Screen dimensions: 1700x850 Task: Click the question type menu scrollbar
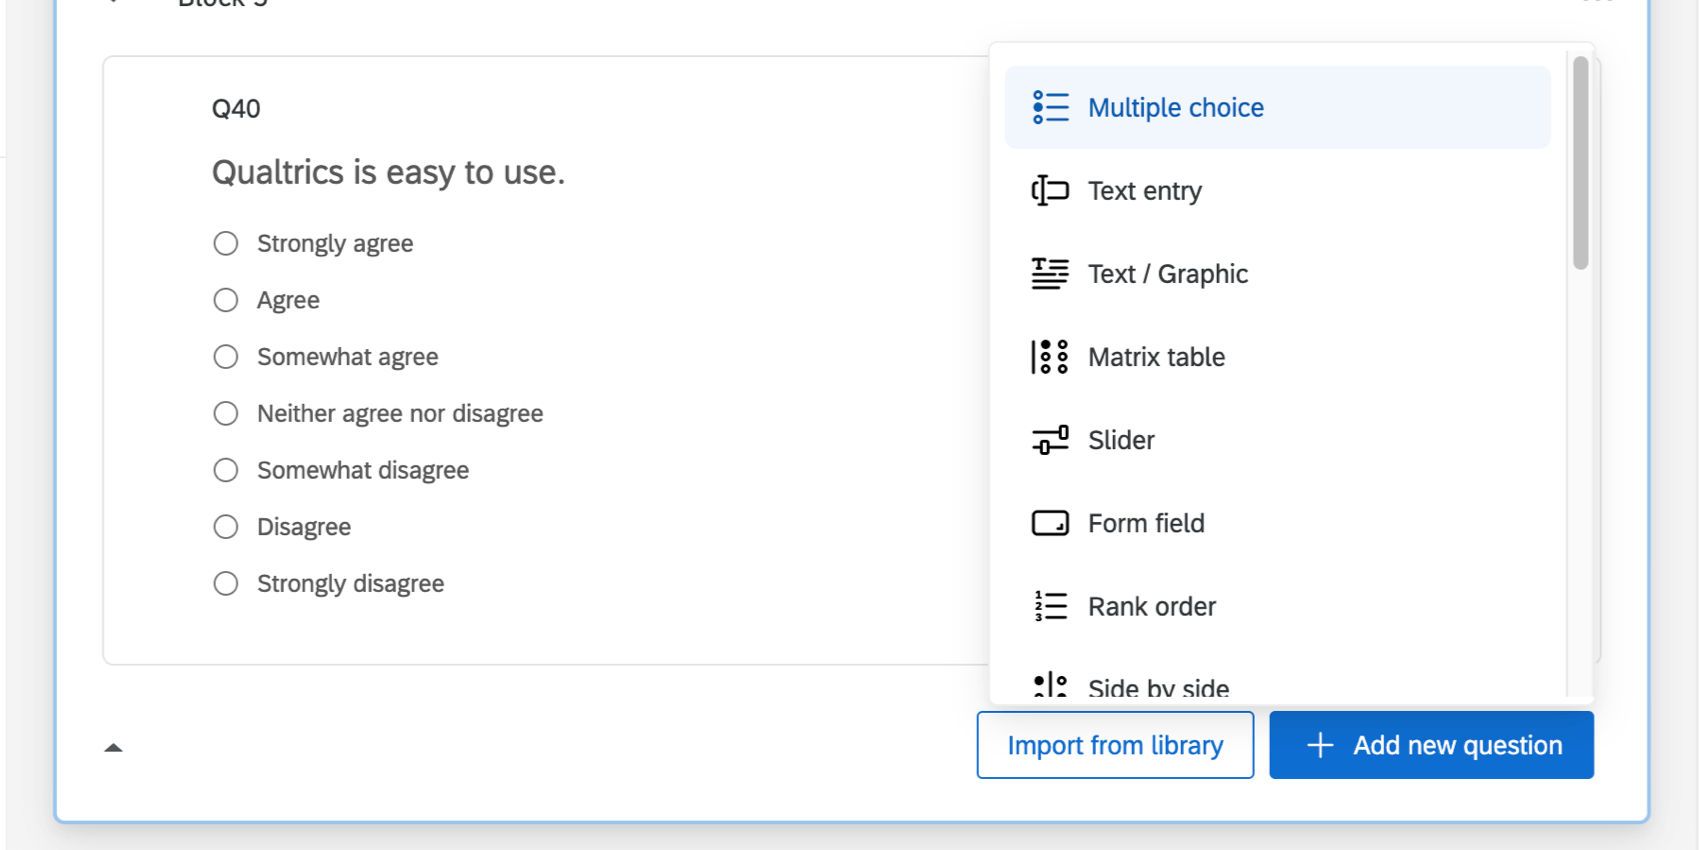click(x=1580, y=163)
